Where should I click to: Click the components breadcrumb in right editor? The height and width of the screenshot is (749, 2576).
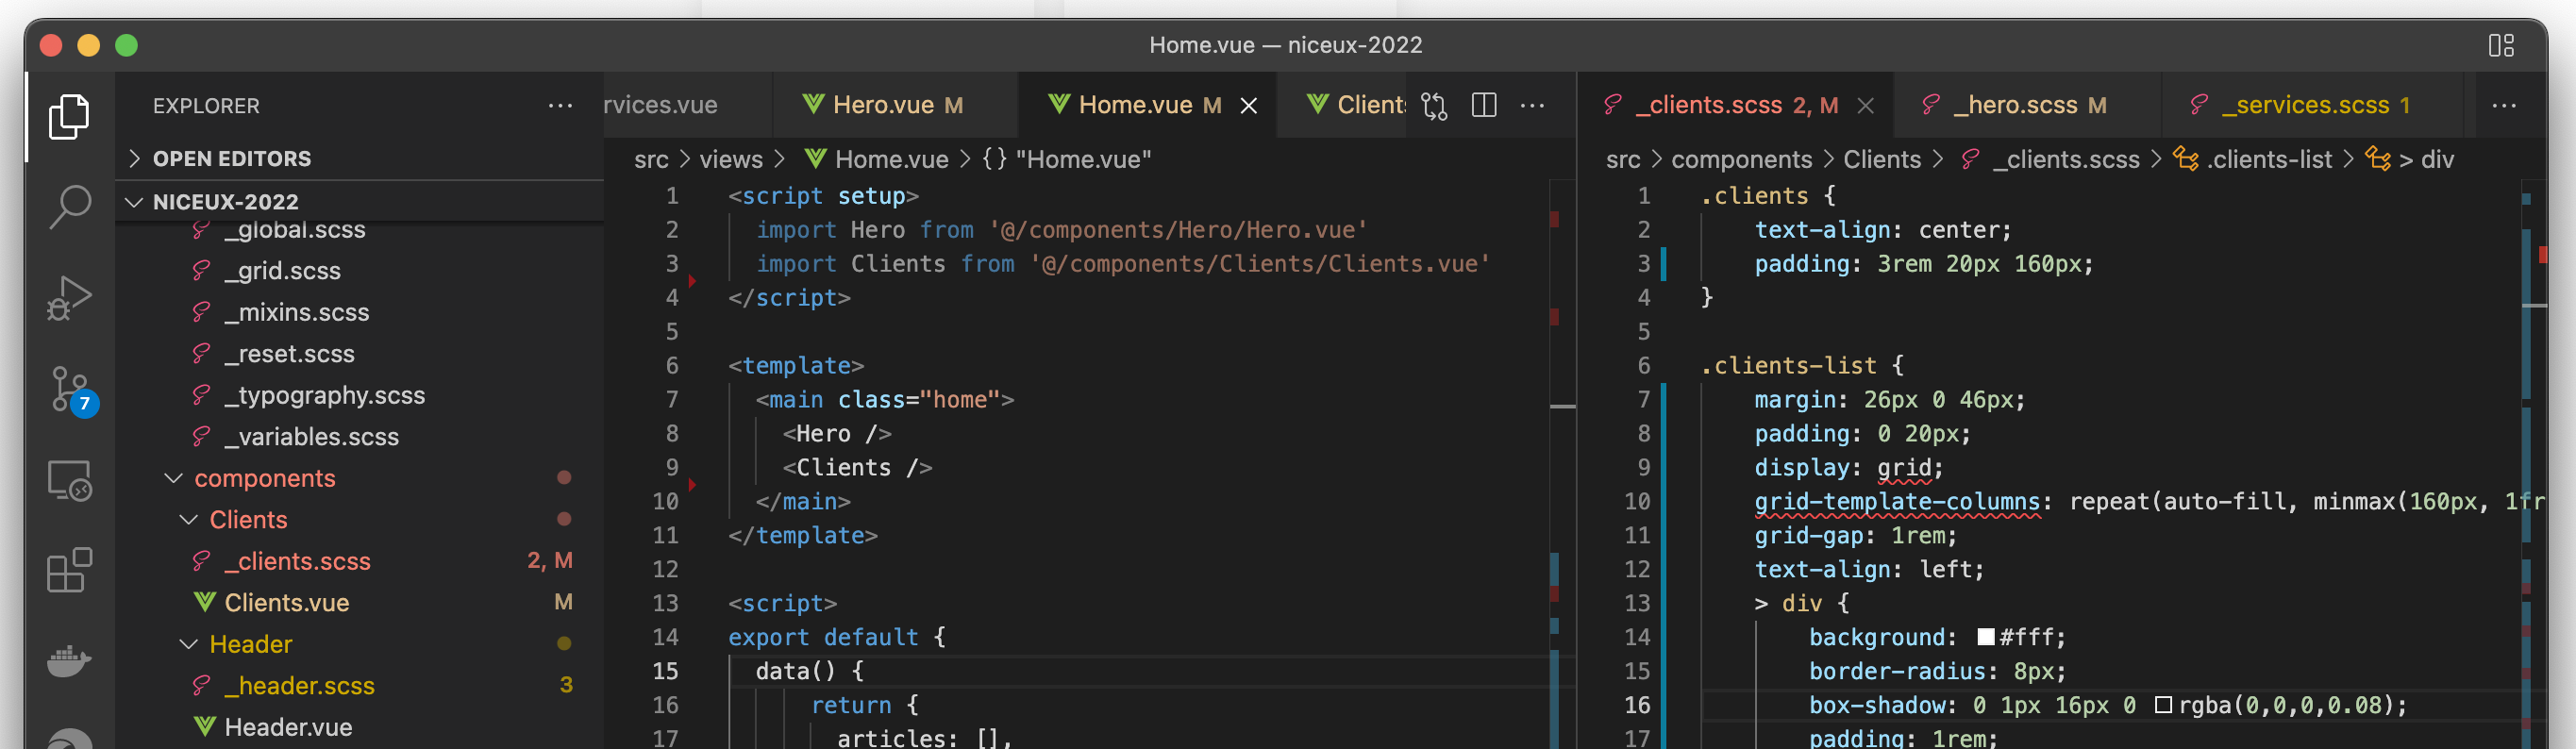click(x=1741, y=159)
